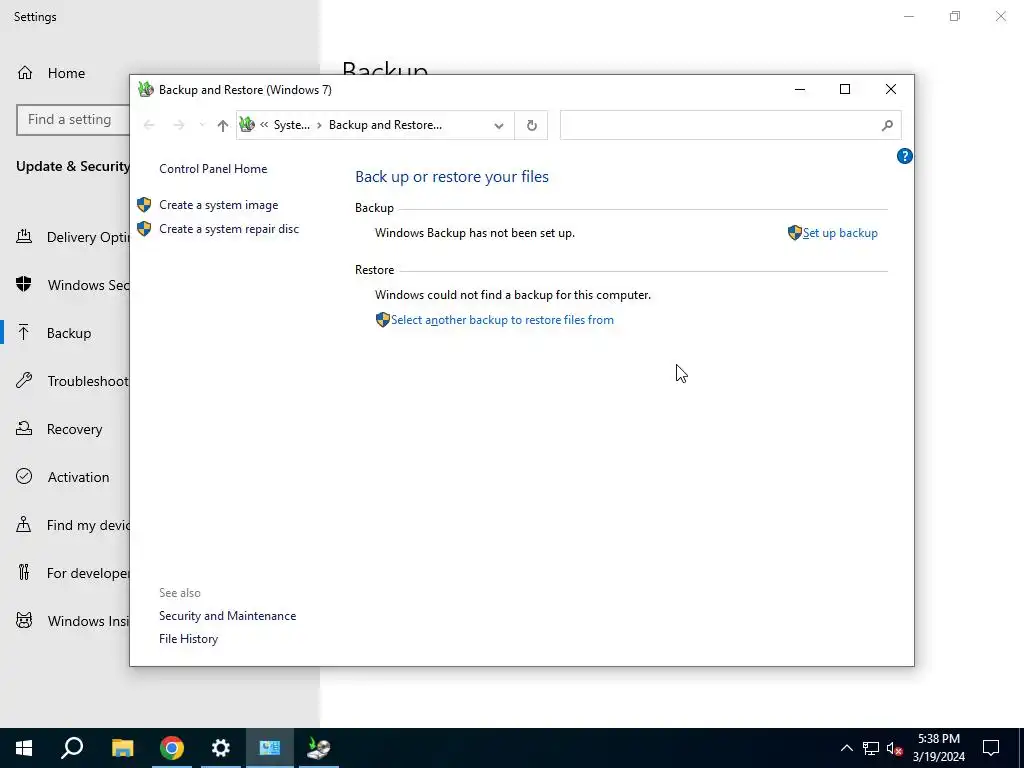The image size is (1024, 768).
Task: Click the Troubleshoot wrench icon in Settings
Action: 24,380
